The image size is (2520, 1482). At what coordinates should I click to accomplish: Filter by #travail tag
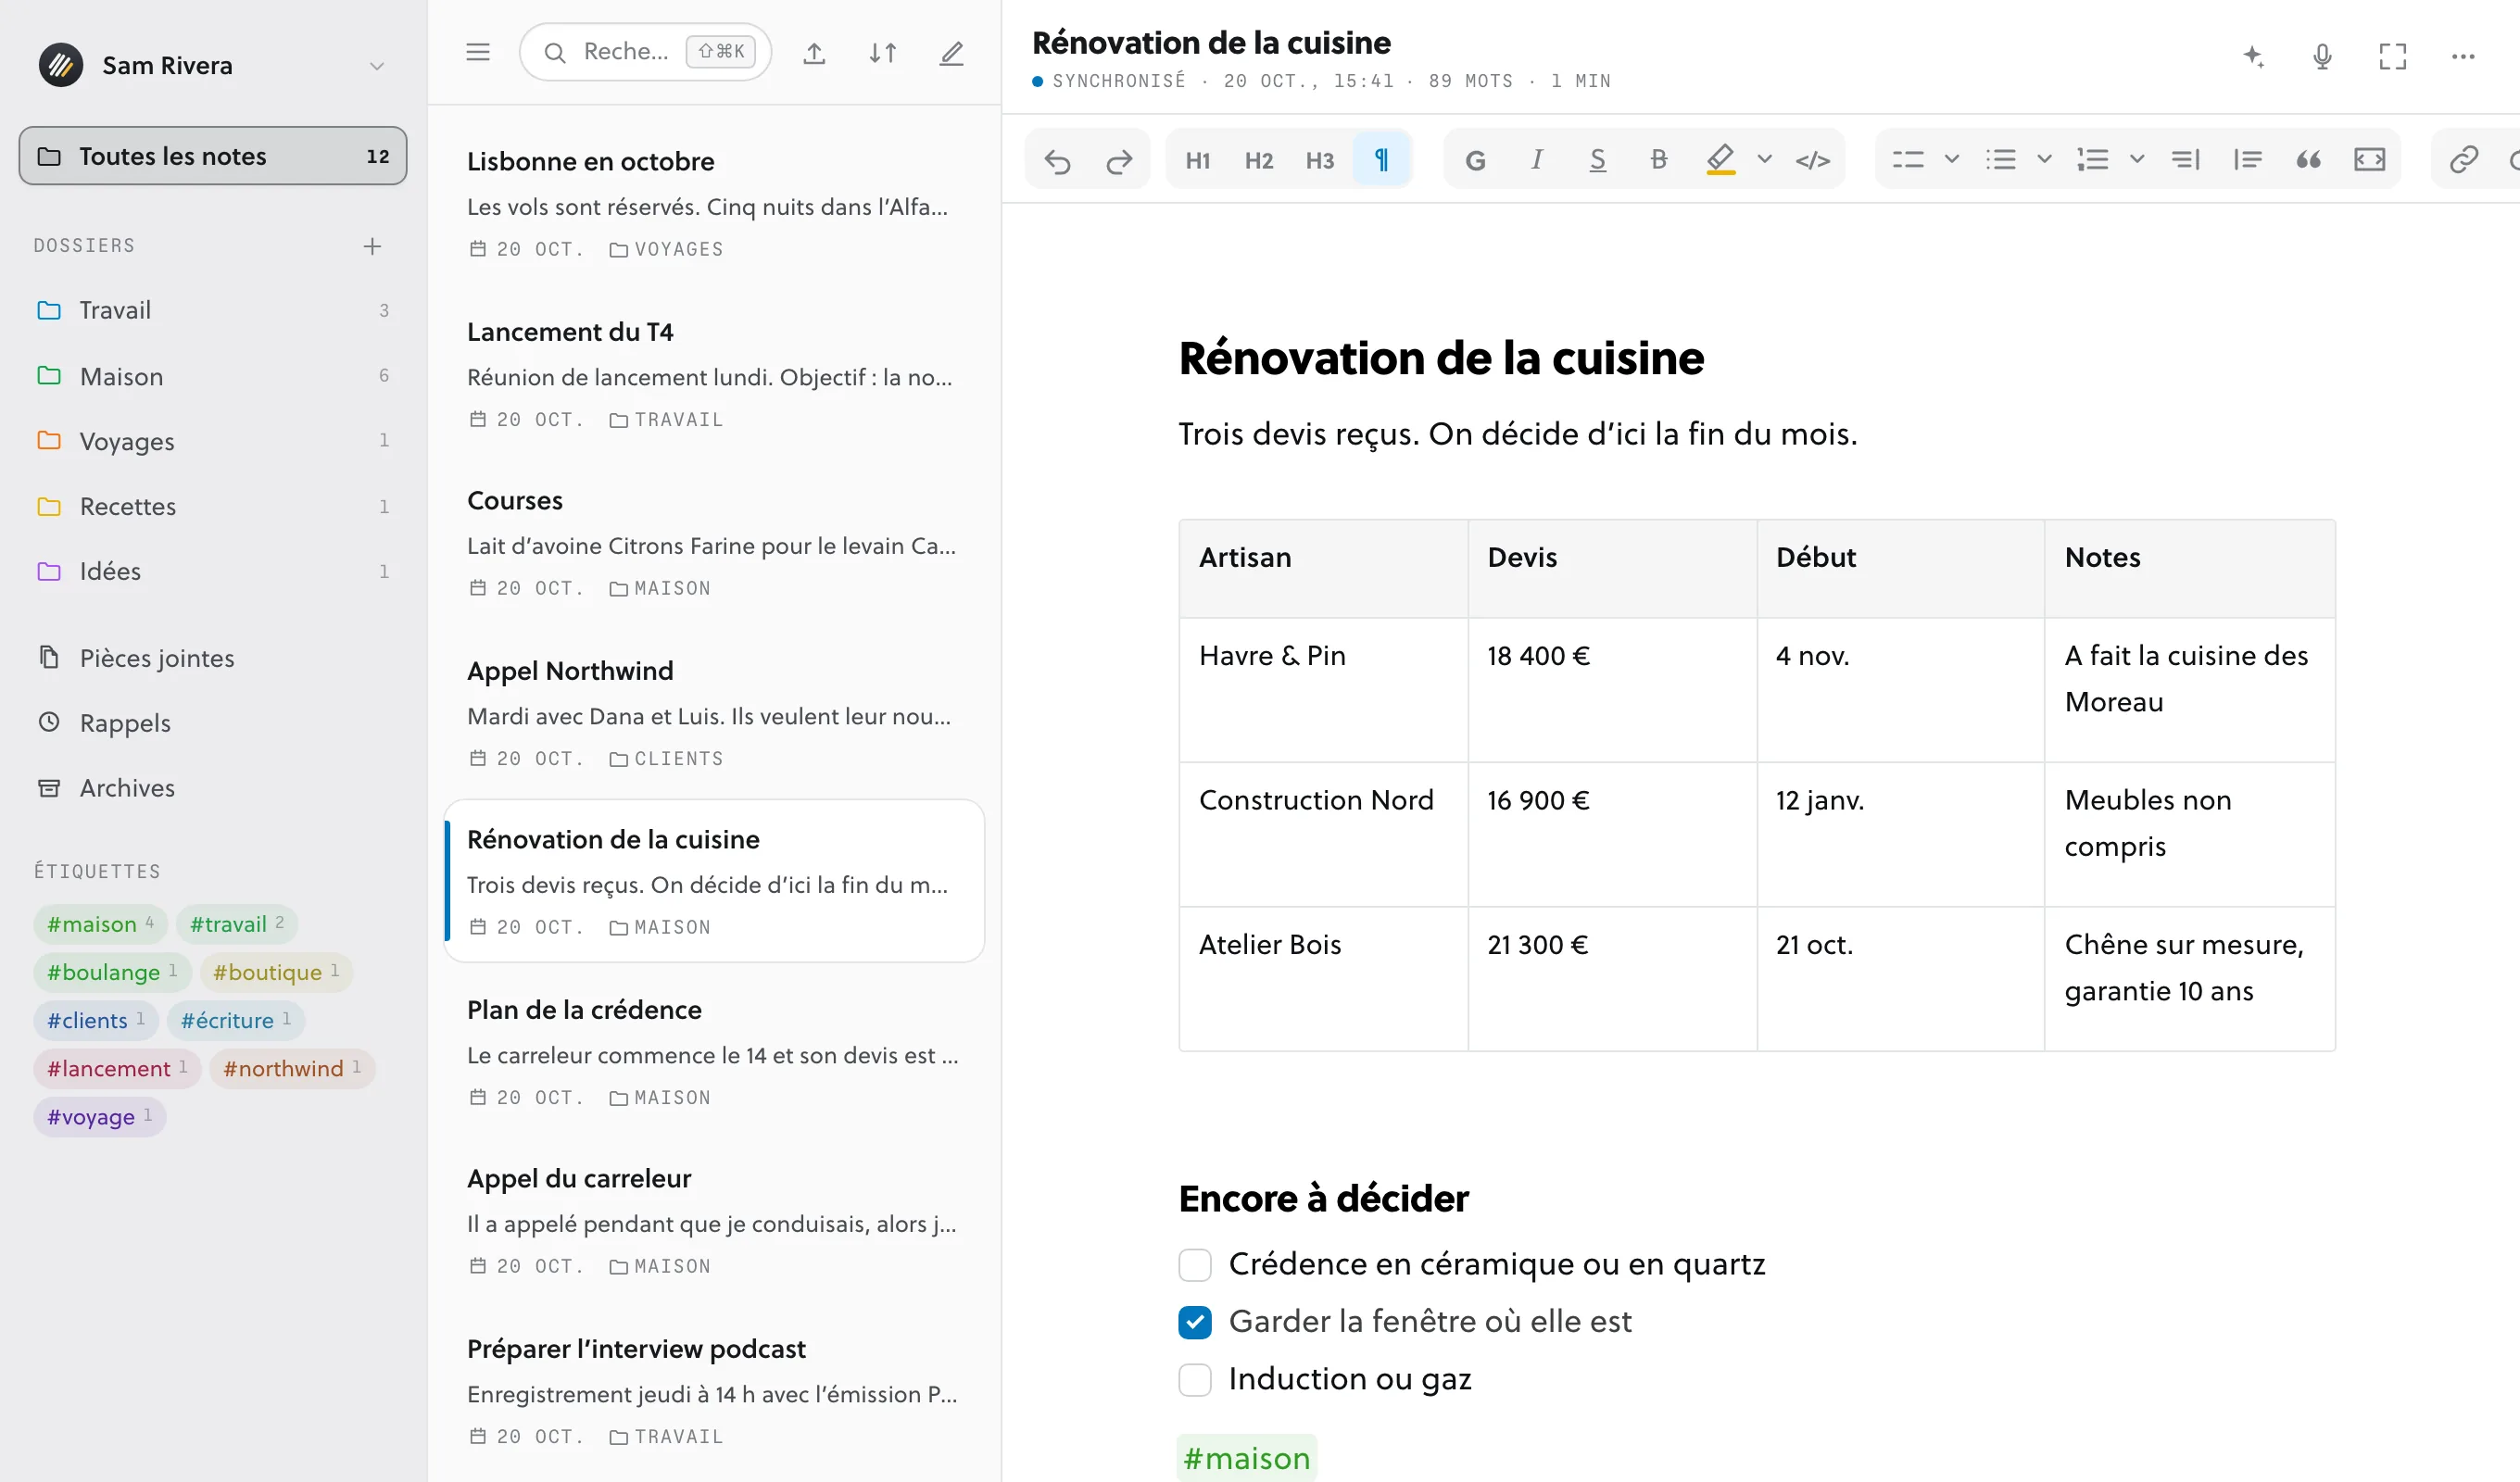click(237, 924)
